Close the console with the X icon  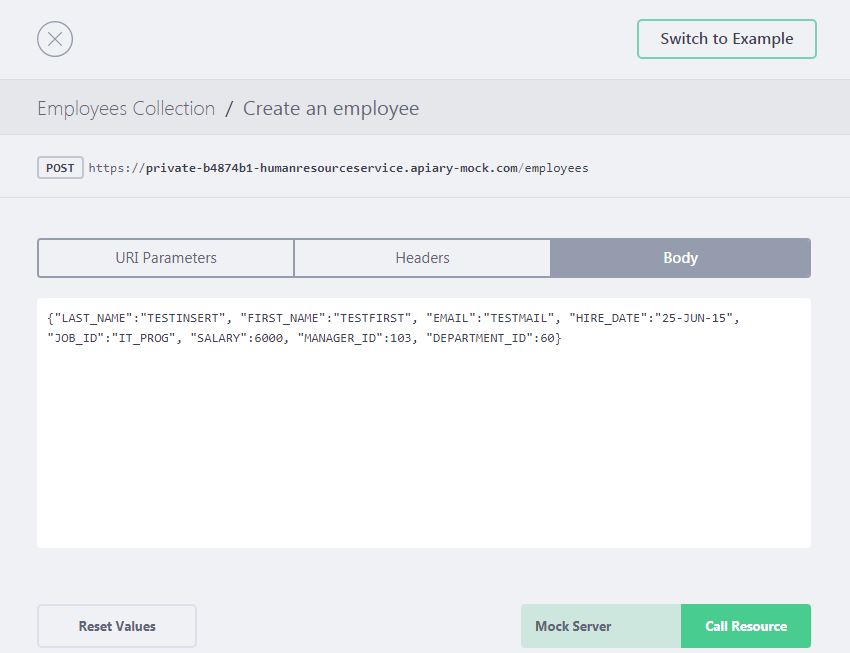[x=55, y=39]
